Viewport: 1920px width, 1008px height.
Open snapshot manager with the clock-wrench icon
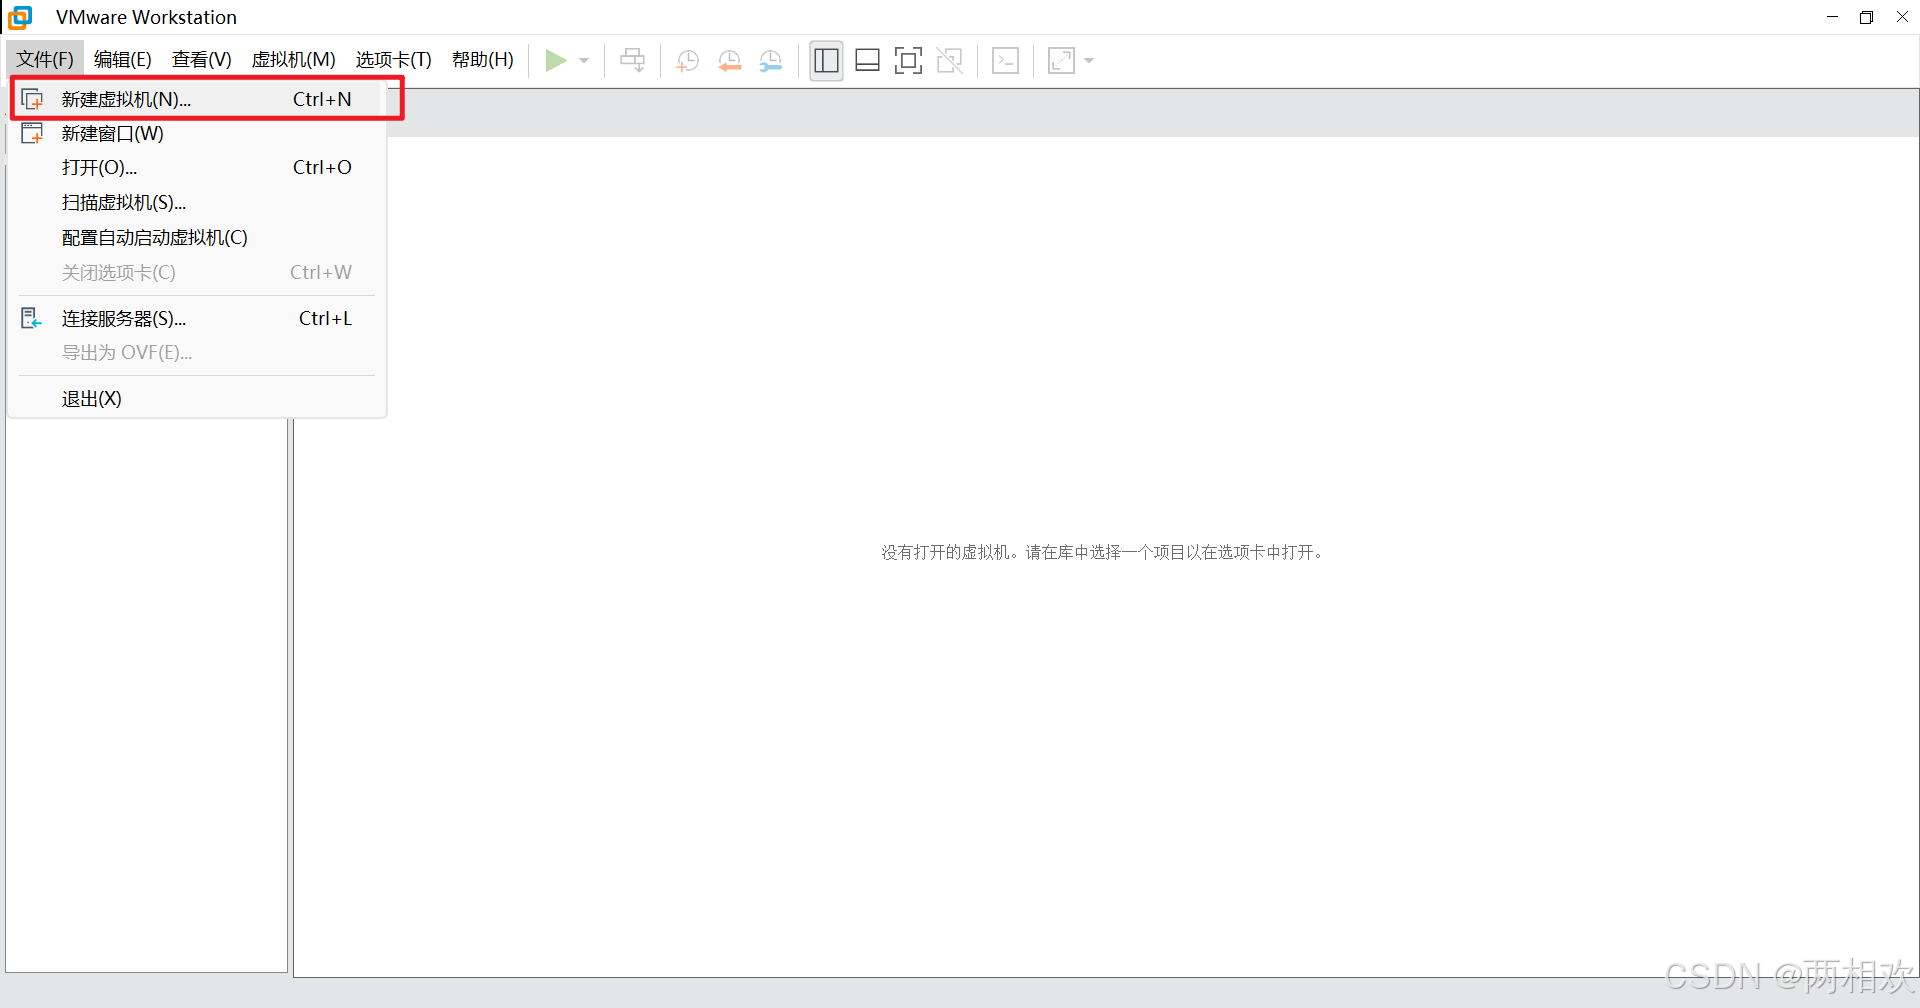(770, 61)
